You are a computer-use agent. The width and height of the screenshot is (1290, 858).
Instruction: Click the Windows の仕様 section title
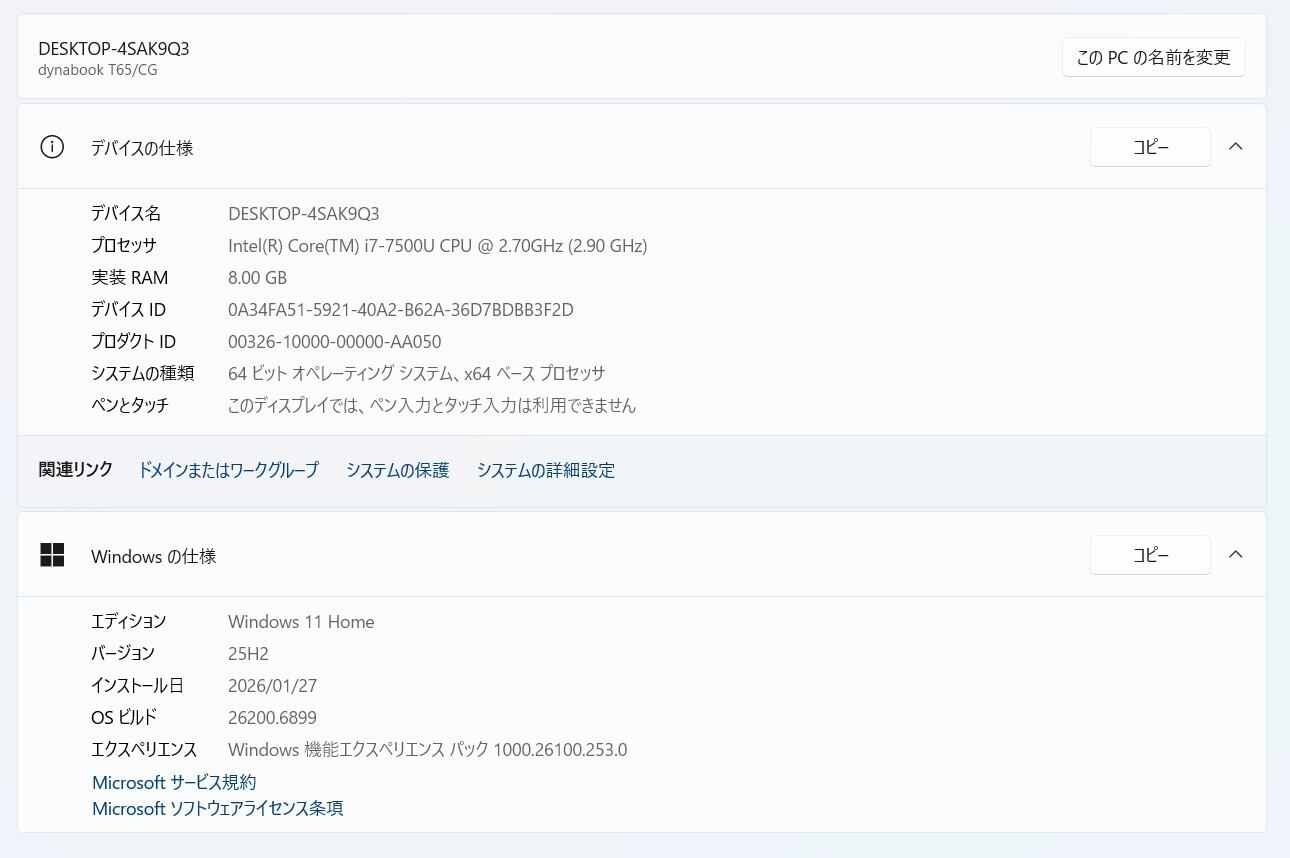pyautogui.click(x=154, y=556)
